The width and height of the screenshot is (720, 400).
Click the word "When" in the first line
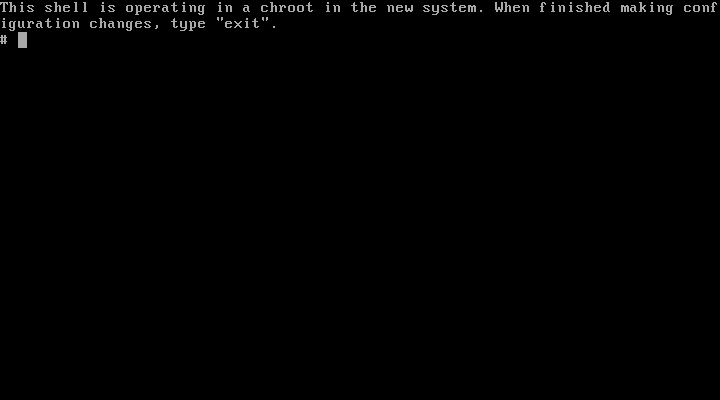pyautogui.click(x=512, y=8)
